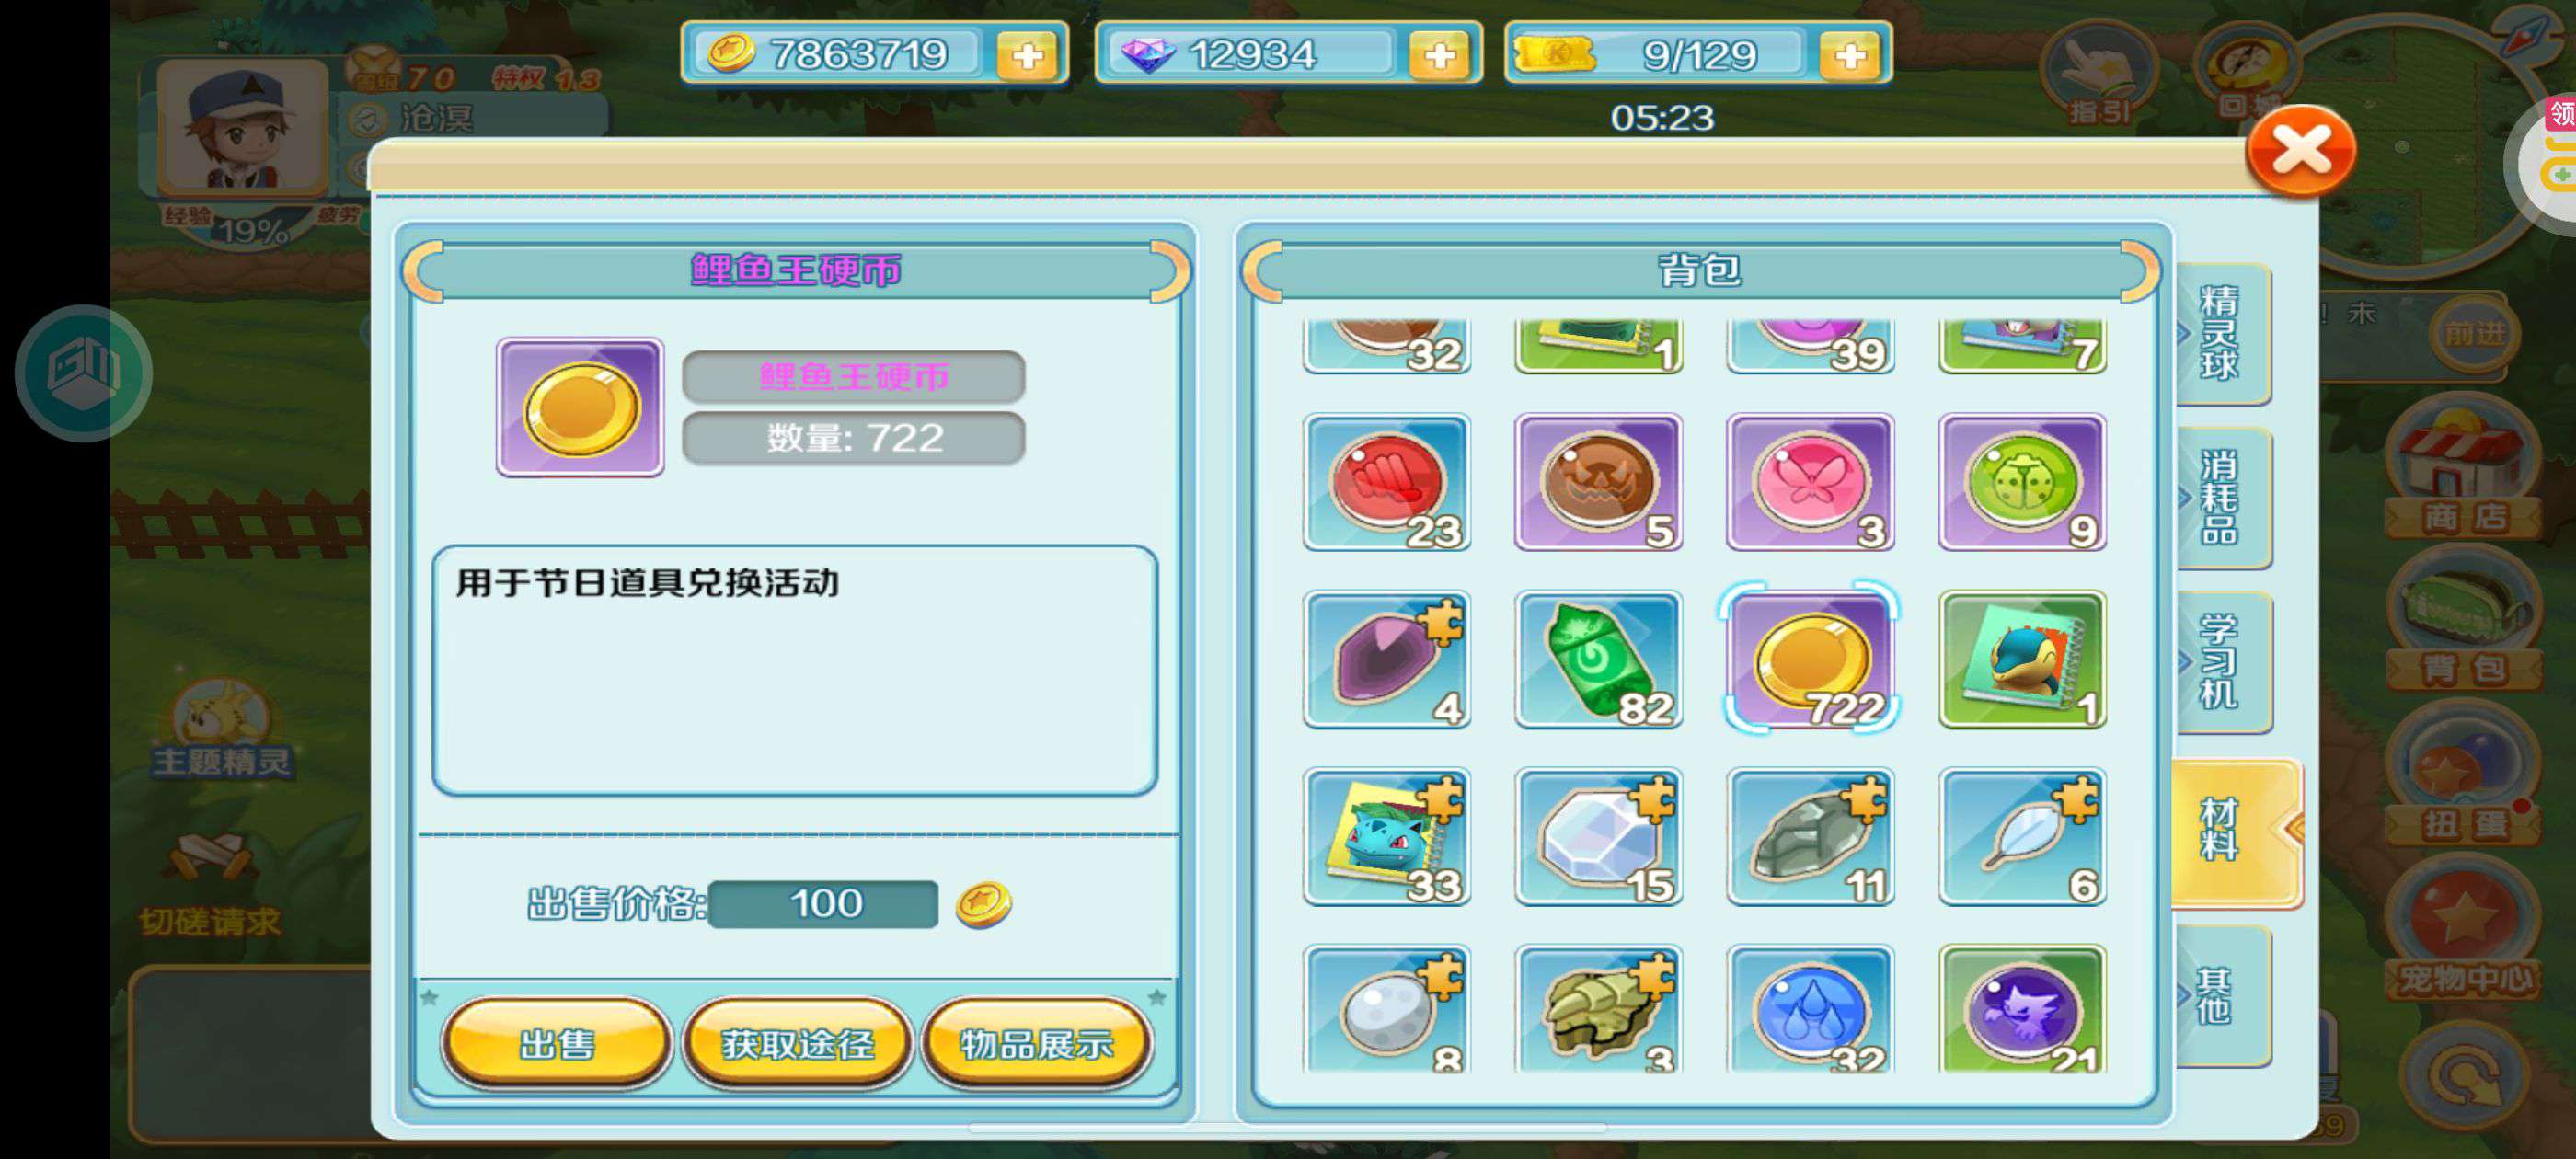Select the purple shard fragment with count 4
The height and width of the screenshot is (1159, 2576).
pos(1386,659)
